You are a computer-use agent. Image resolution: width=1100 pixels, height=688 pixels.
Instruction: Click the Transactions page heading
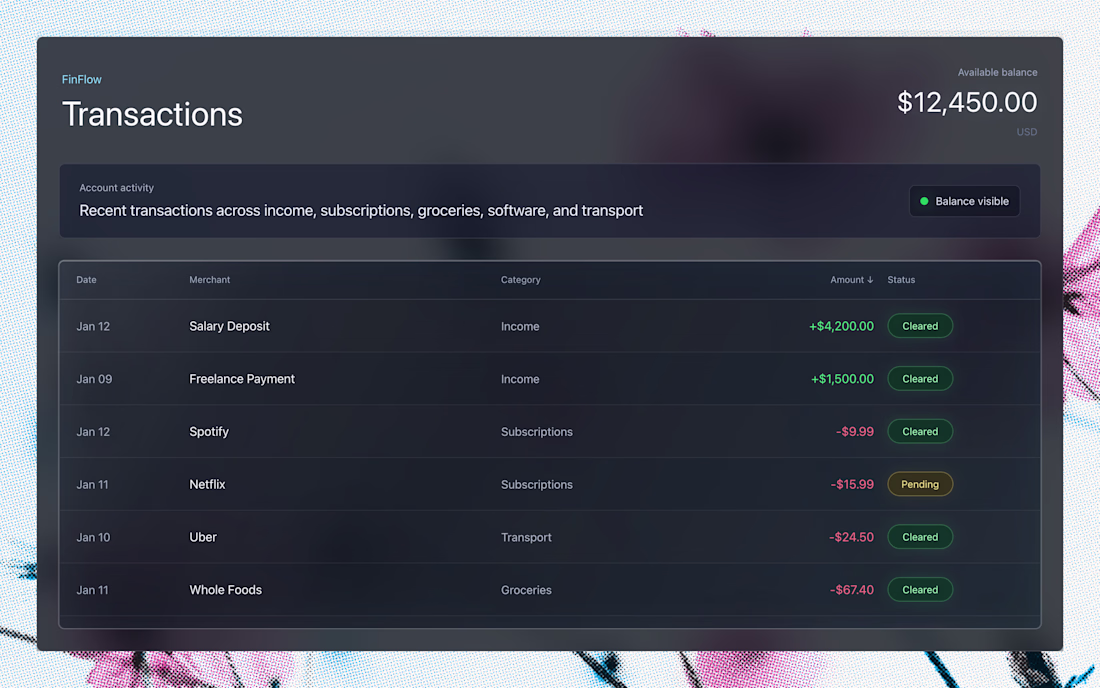[152, 114]
